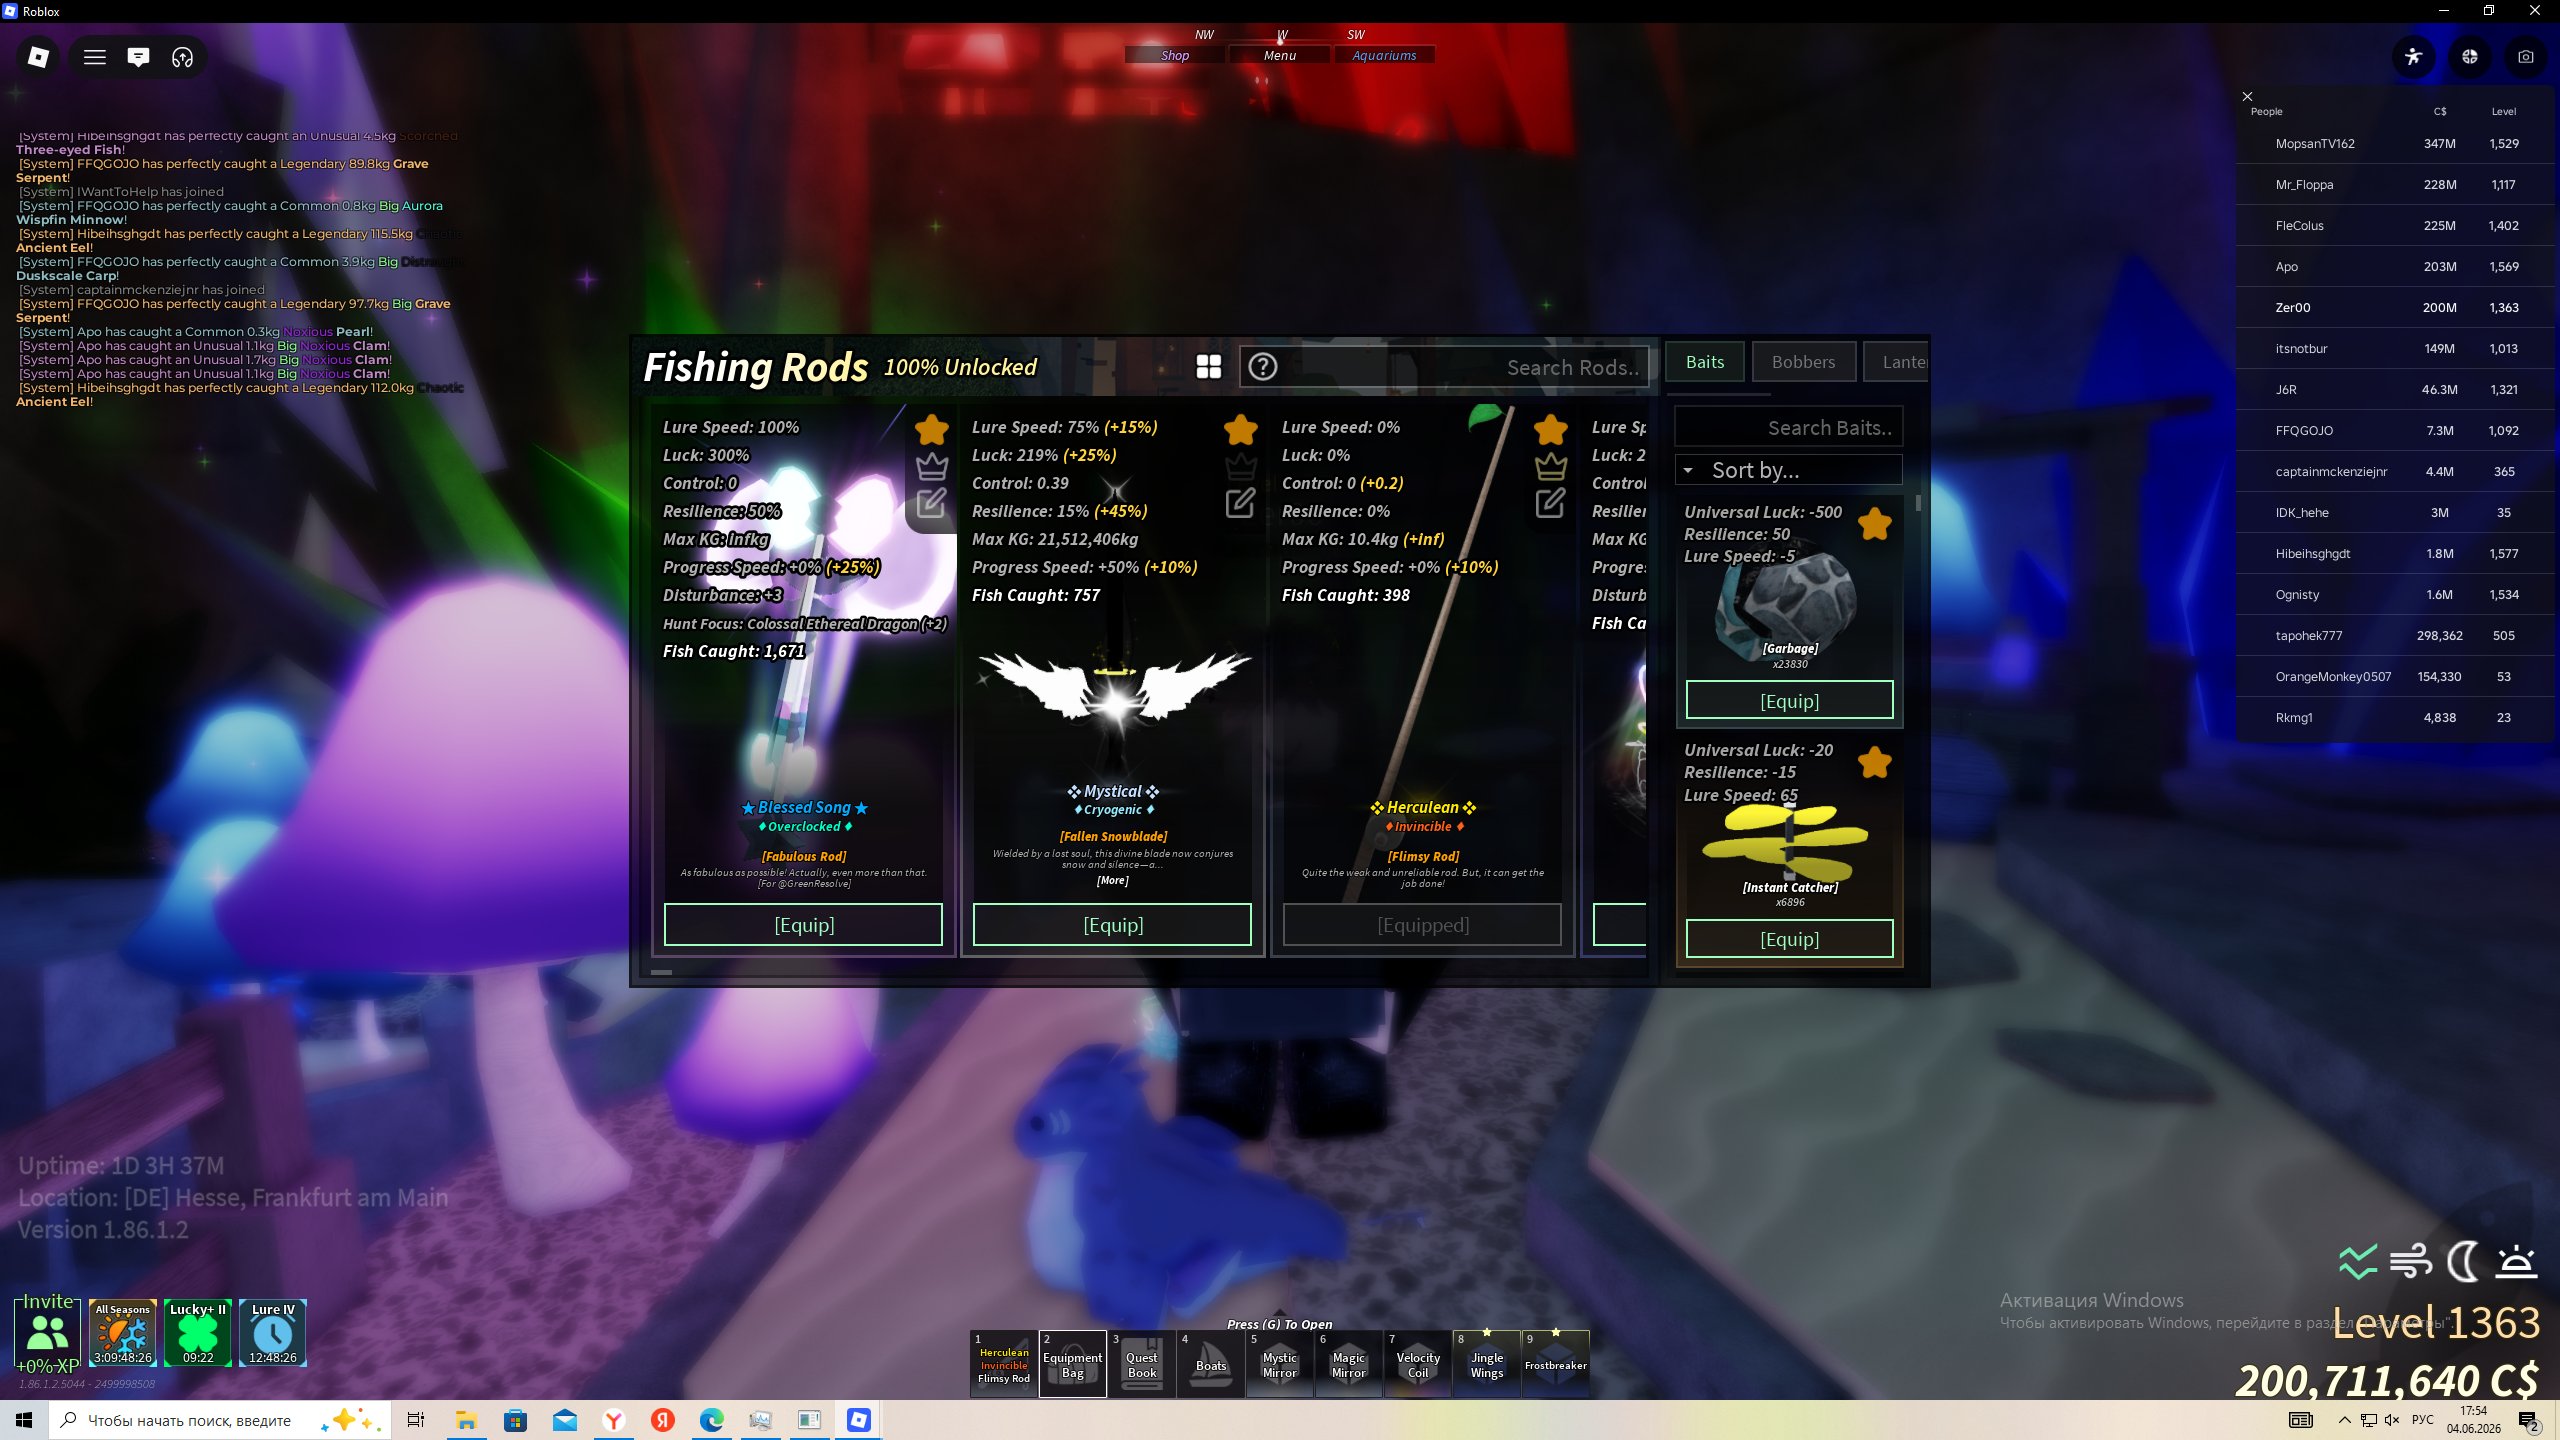Image resolution: width=2560 pixels, height=1440 pixels.
Task: Select the Jingle Wings hotbar slot
Action: pos(1486,1364)
